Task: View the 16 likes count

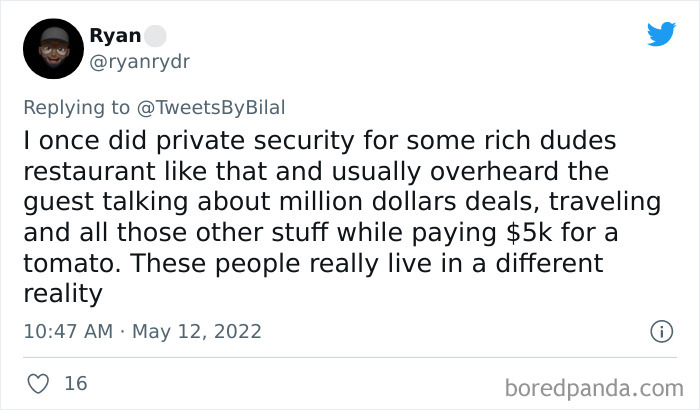Action: pyautogui.click(x=75, y=383)
